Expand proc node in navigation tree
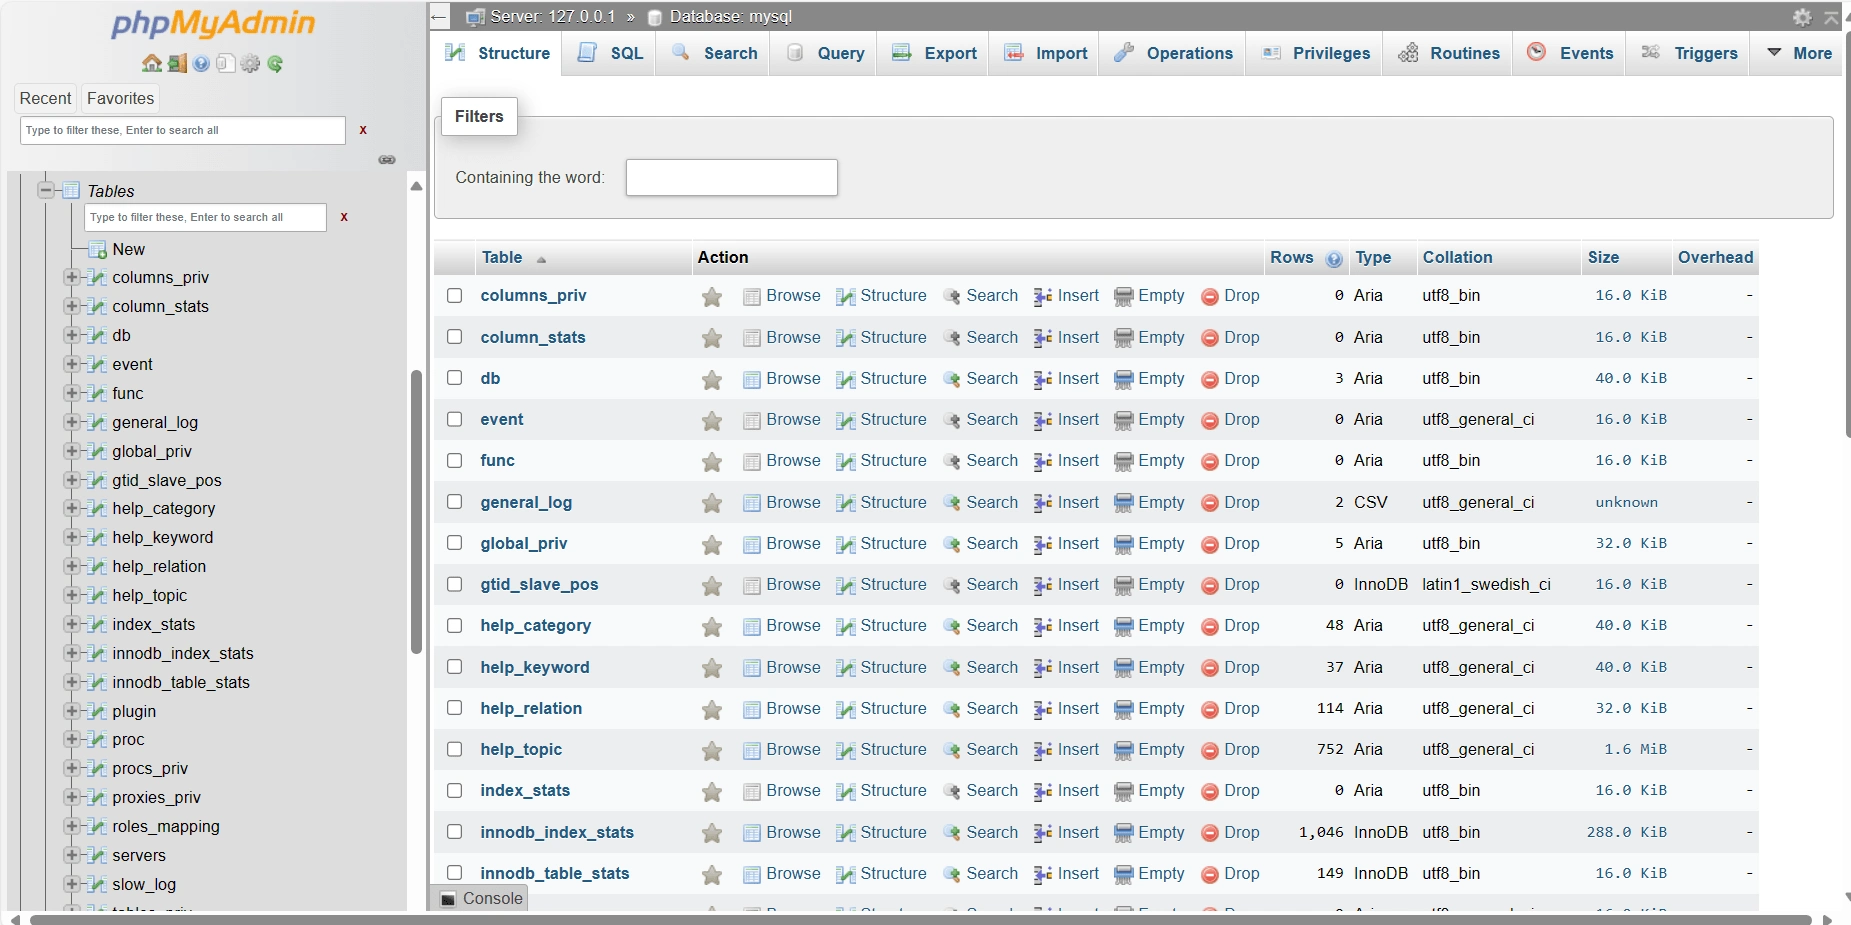This screenshot has height=925, width=1851. click(71, 739)
